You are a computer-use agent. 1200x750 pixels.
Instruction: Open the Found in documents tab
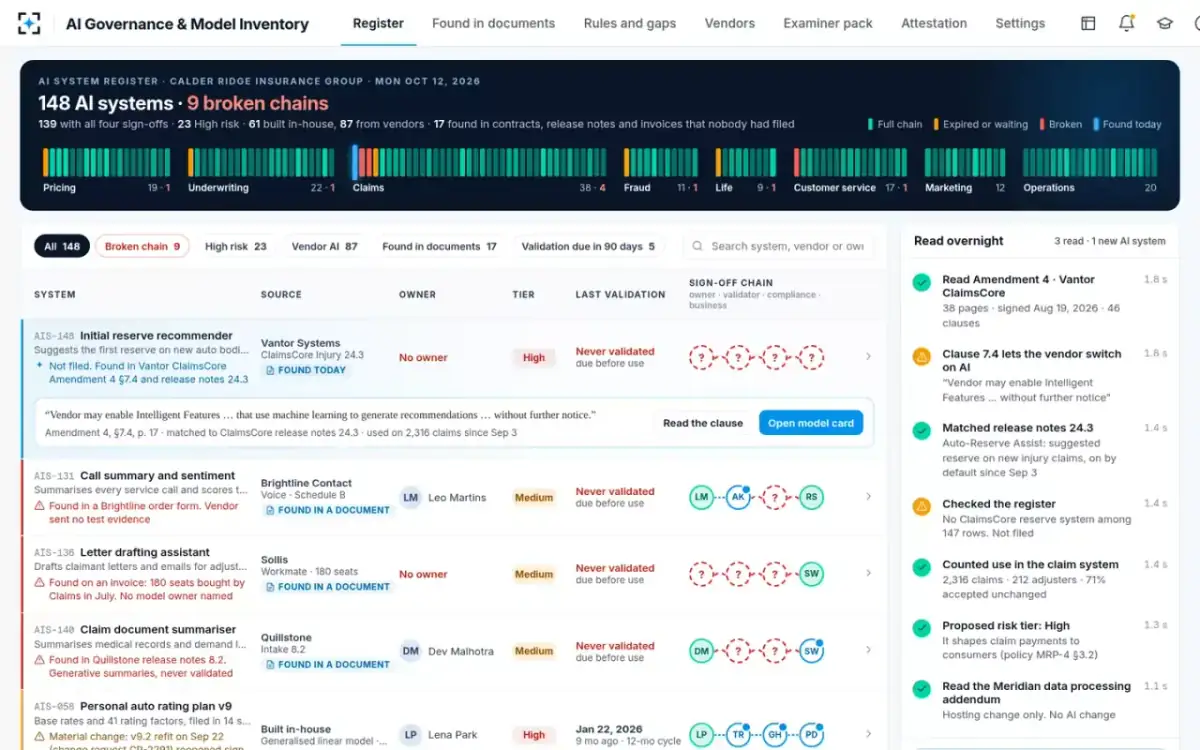pos(493,23)
